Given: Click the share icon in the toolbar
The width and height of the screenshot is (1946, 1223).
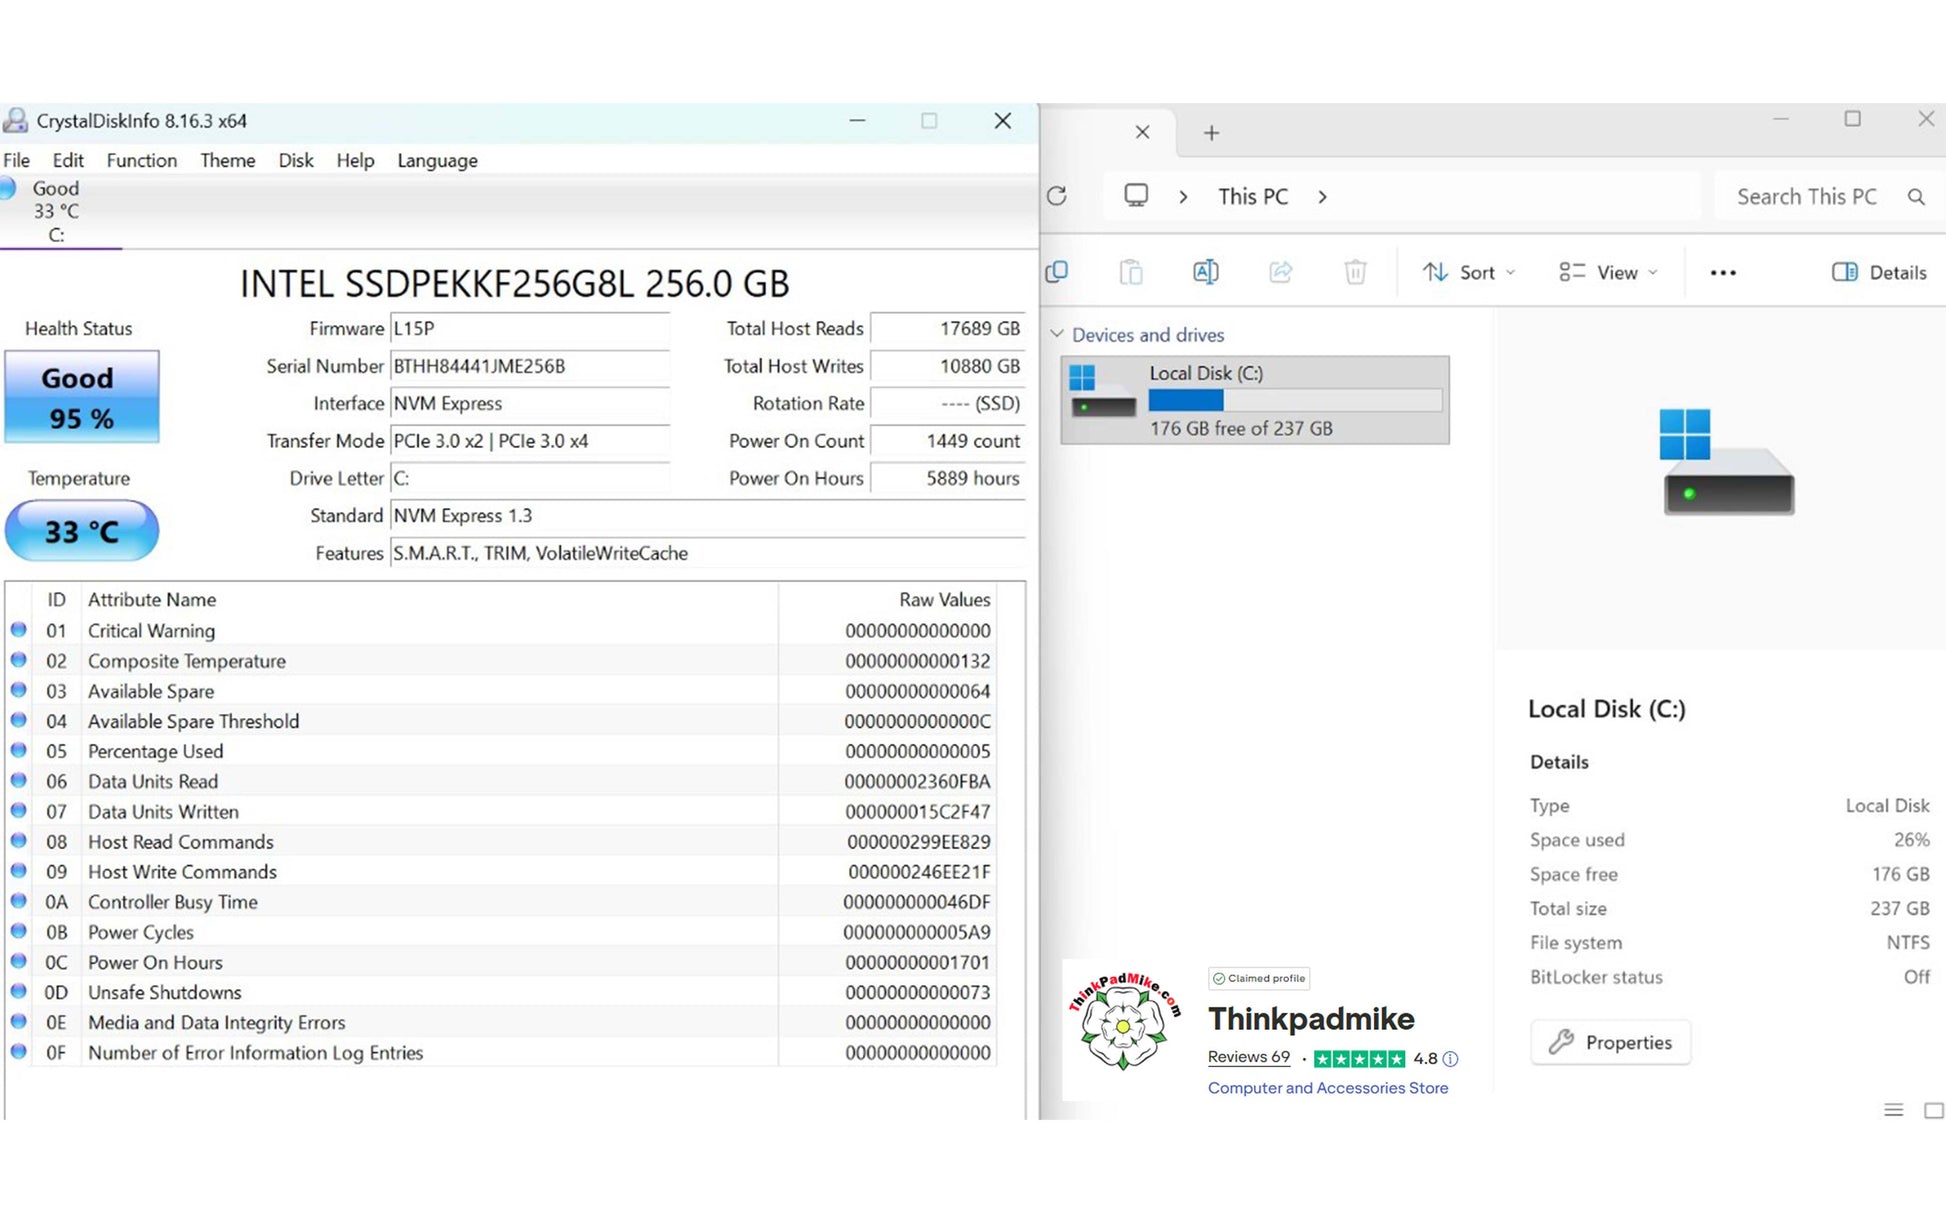Looking at the screenshot, I should [x=1280, y=272].
